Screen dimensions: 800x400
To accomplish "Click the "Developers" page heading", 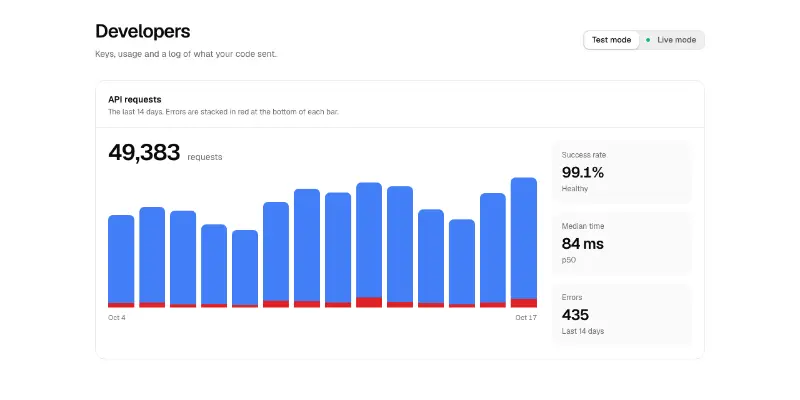I will [143, 32].
